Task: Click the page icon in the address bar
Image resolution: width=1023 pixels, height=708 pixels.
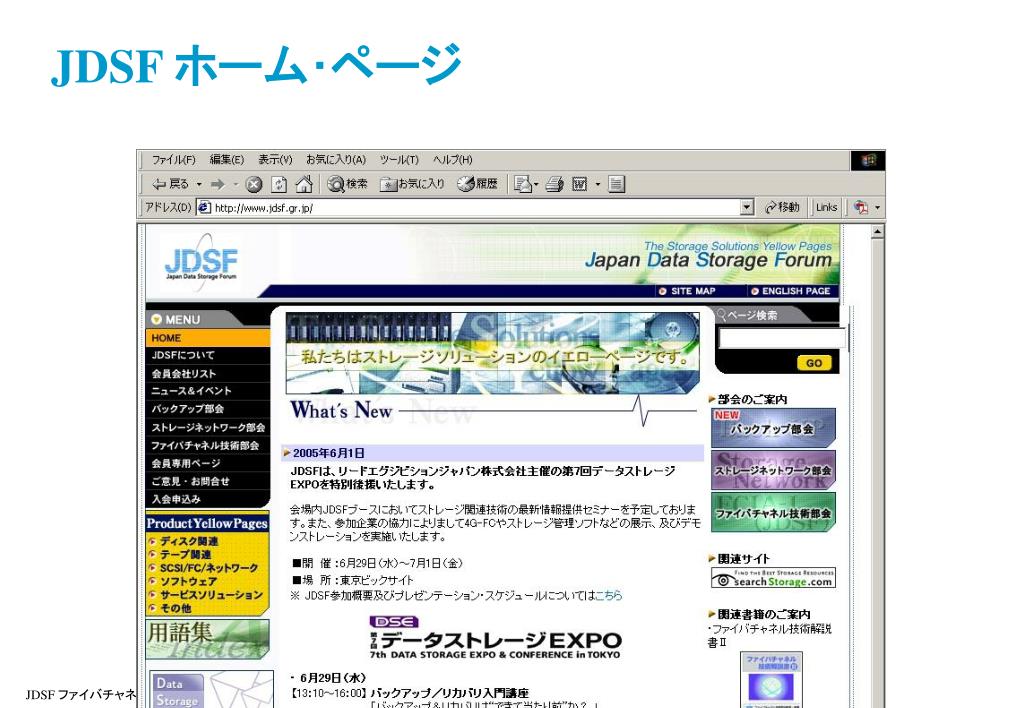Action: (x=204, y=208)
